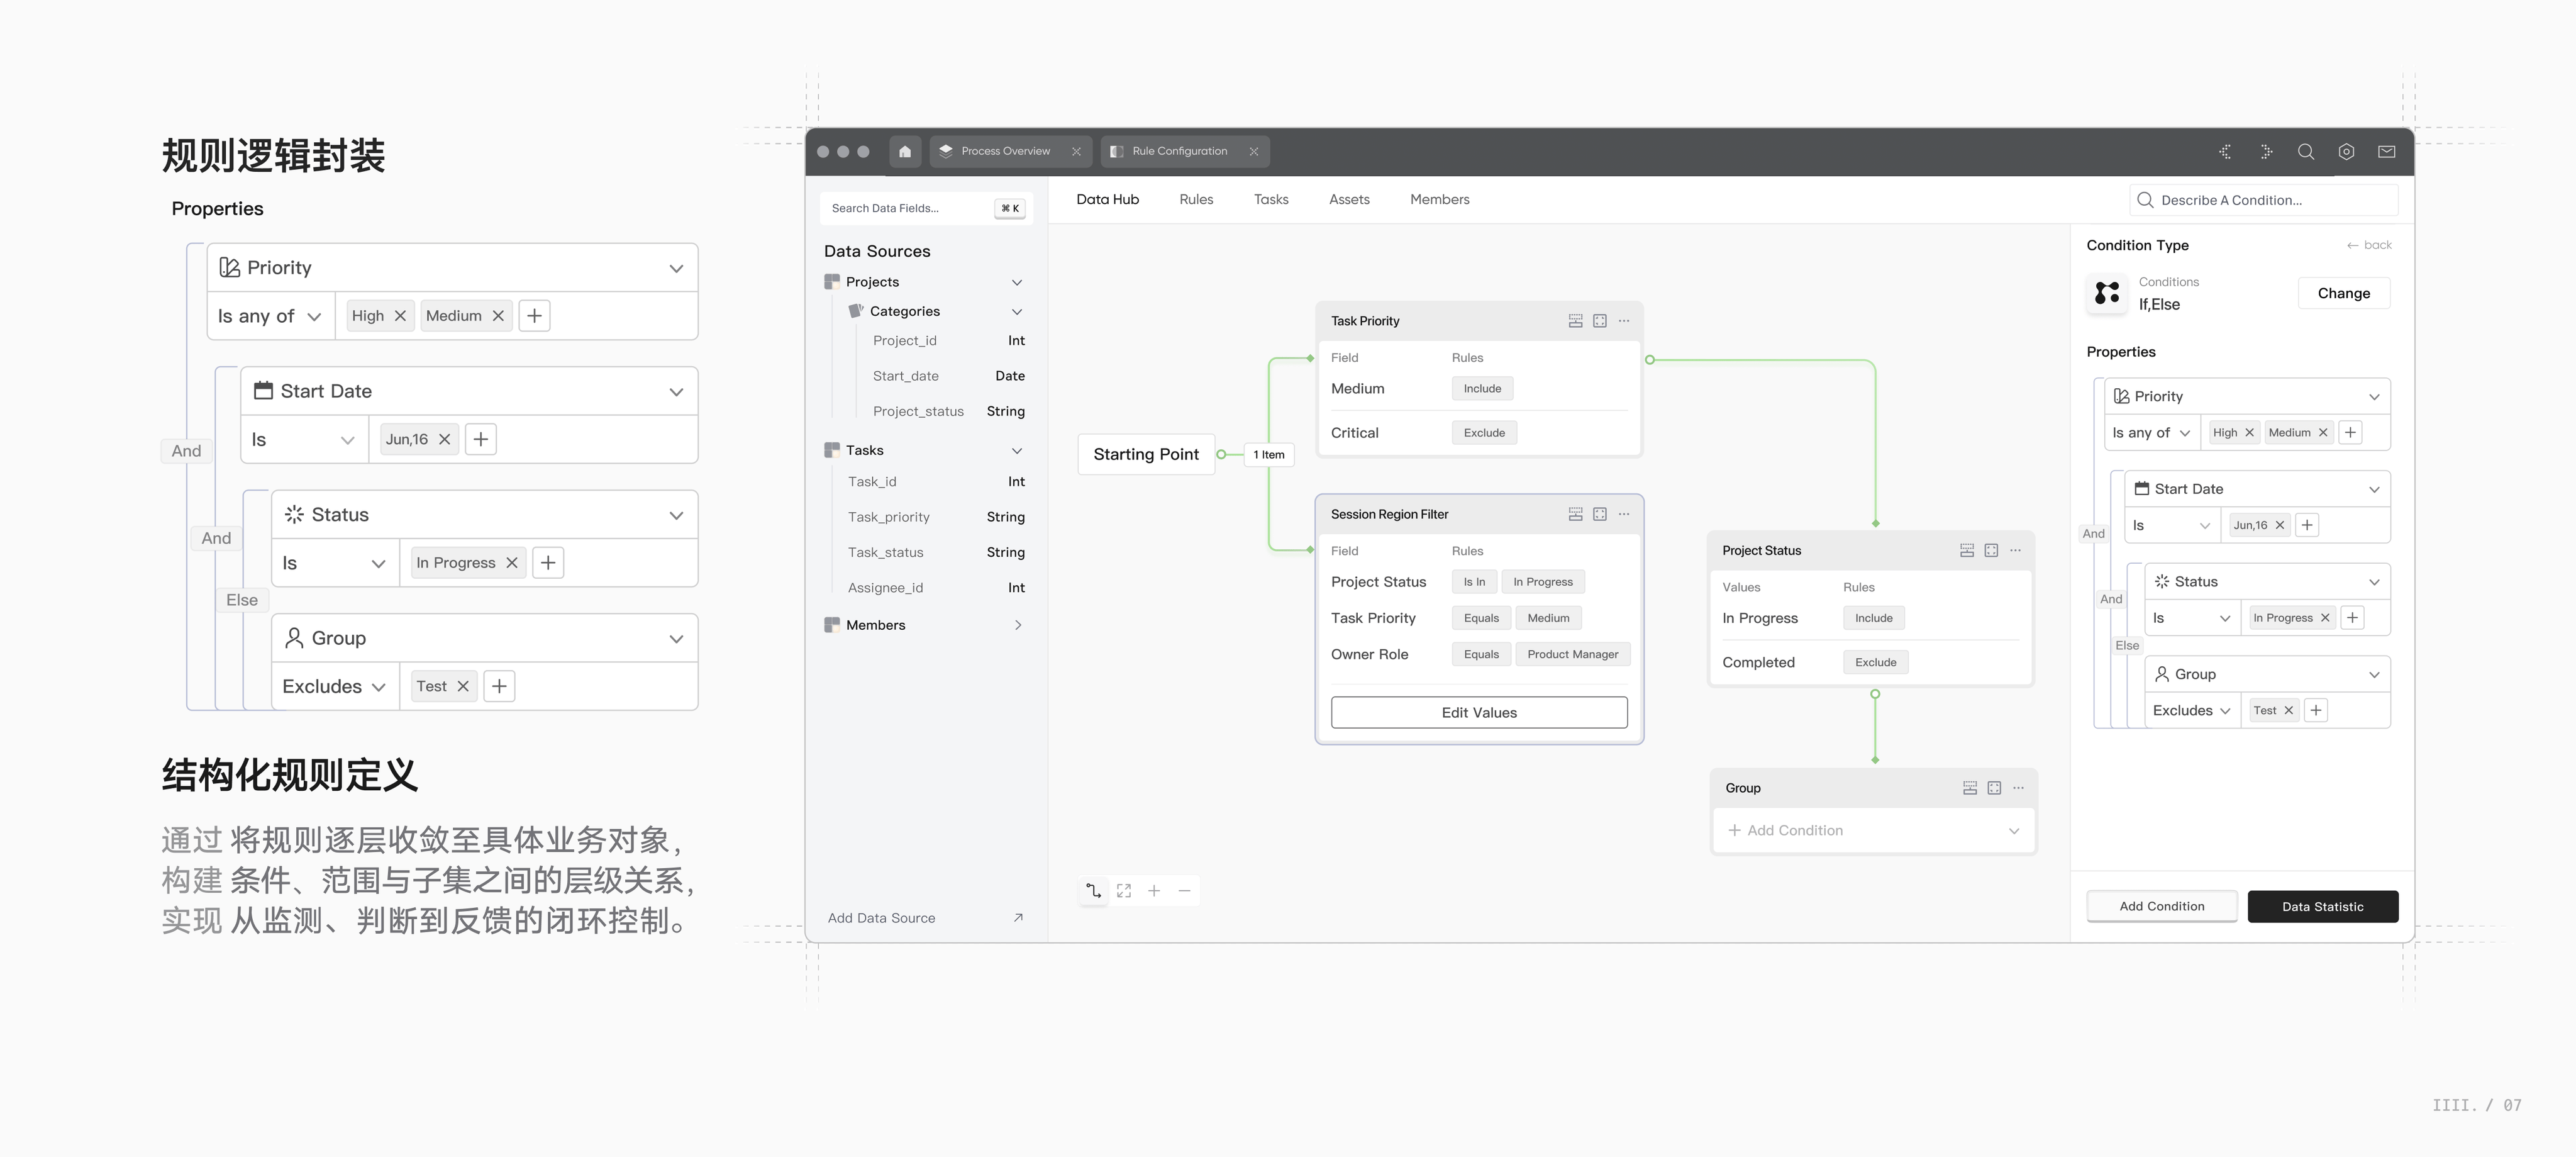Focus the Describe A Condition search field
The height and width of the screenshot is (1157, 2576).
click(x=2263, y=201)
